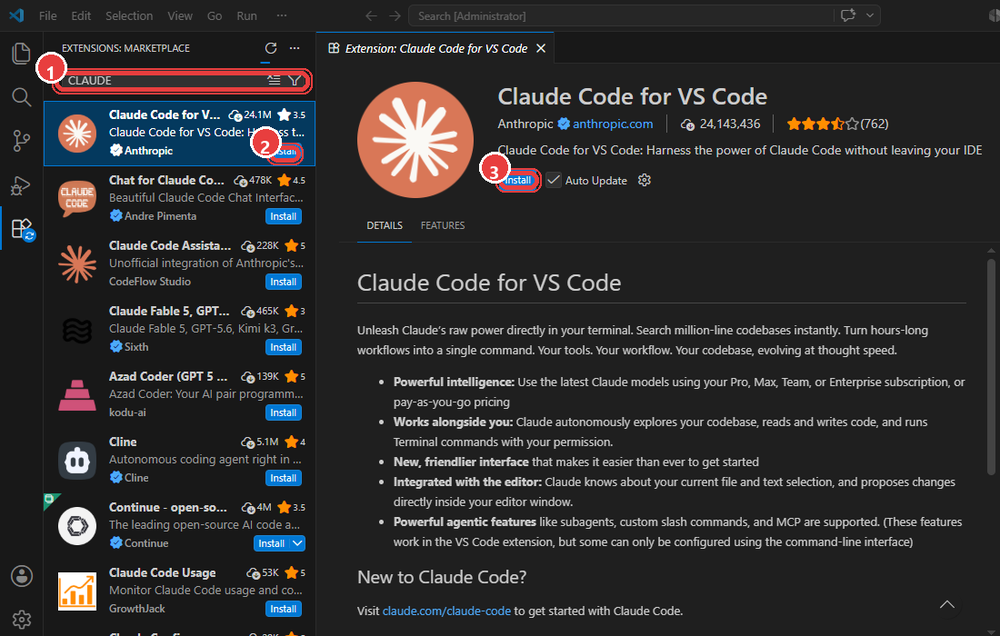The image size is (1000, 636).
Task: Close the Claude Code extension tab
Action: [541, 48]
